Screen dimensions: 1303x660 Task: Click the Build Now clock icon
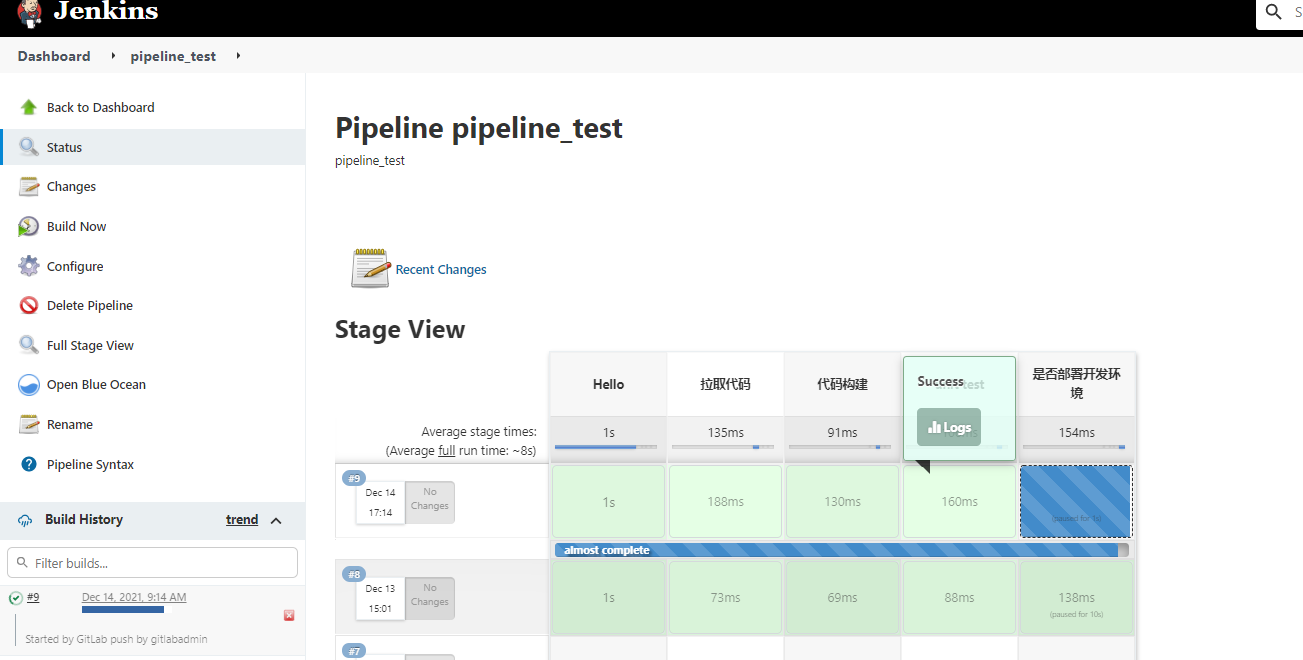click(x=29, y=226)
